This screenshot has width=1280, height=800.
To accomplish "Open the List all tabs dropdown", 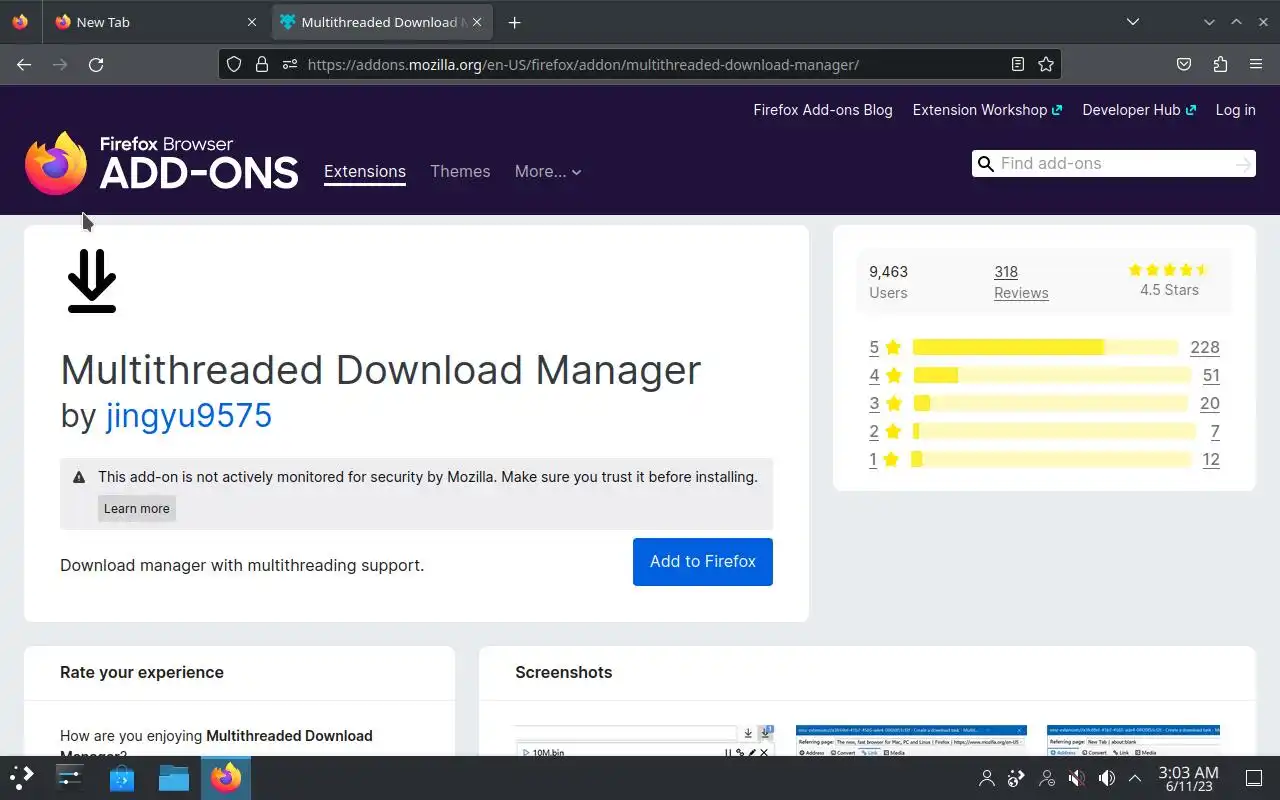I will [1132, 22].
